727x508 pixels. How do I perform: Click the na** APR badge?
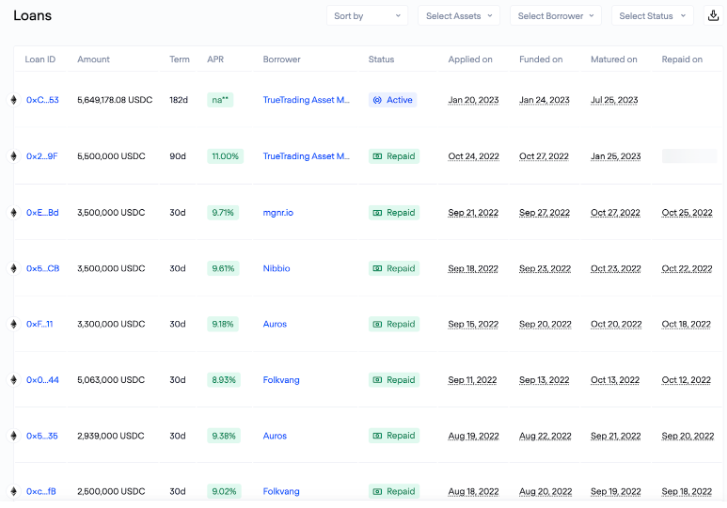click(x=220, y=100)
